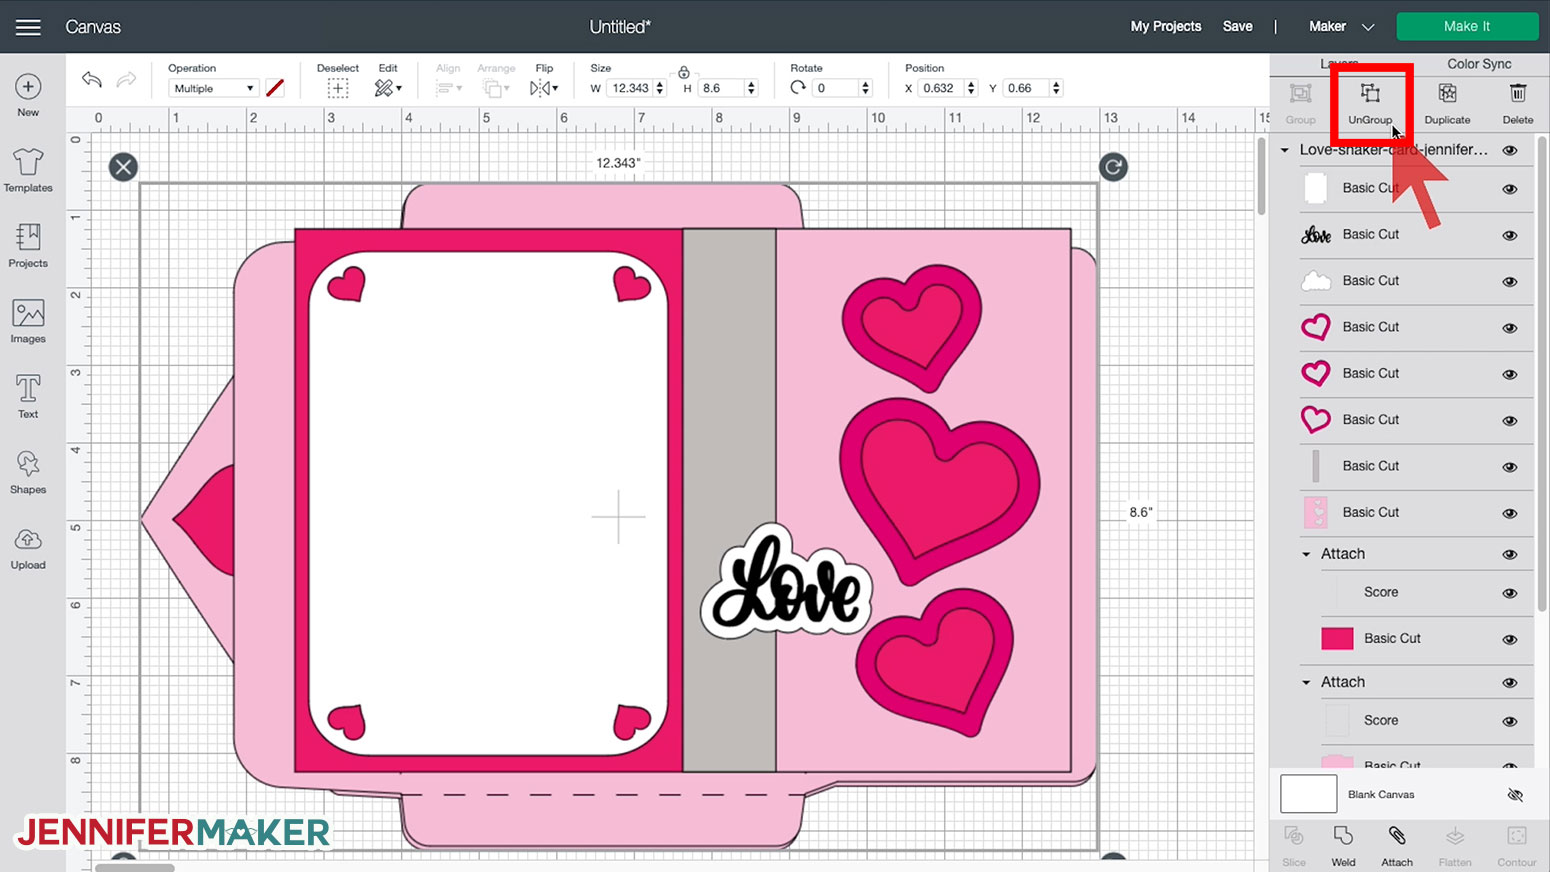Image resolution: width=1550 pixels, height=872 pixels.
Task: Duplicate the selected layers
Action: click(x=1447, y=103)
